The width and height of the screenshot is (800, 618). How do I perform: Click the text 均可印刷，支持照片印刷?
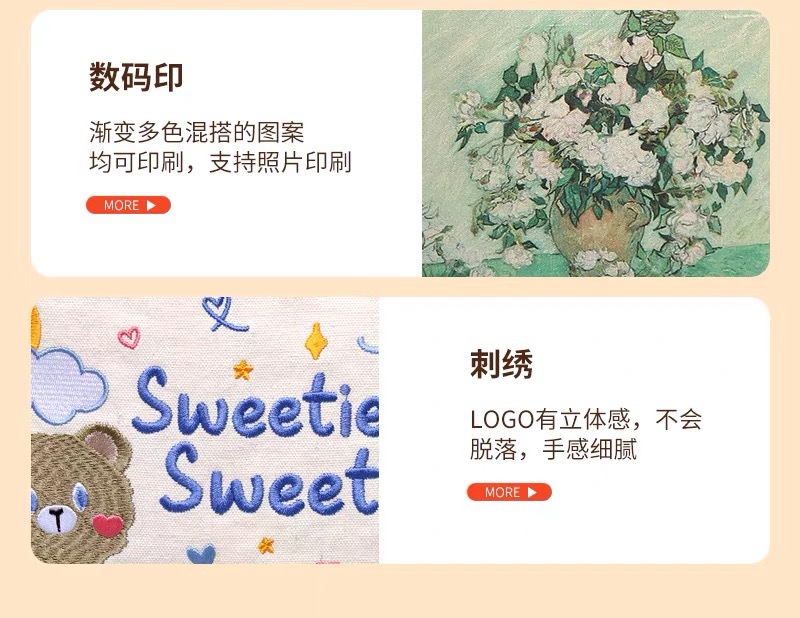click(x=220, y=162)
